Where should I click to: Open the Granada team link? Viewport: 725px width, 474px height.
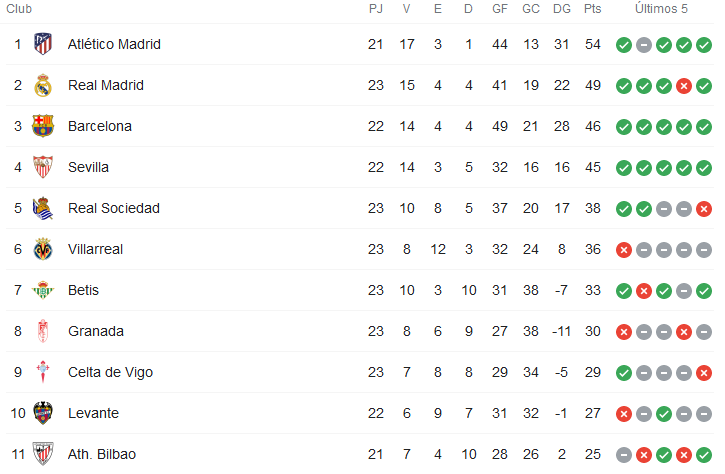(96, 331)
